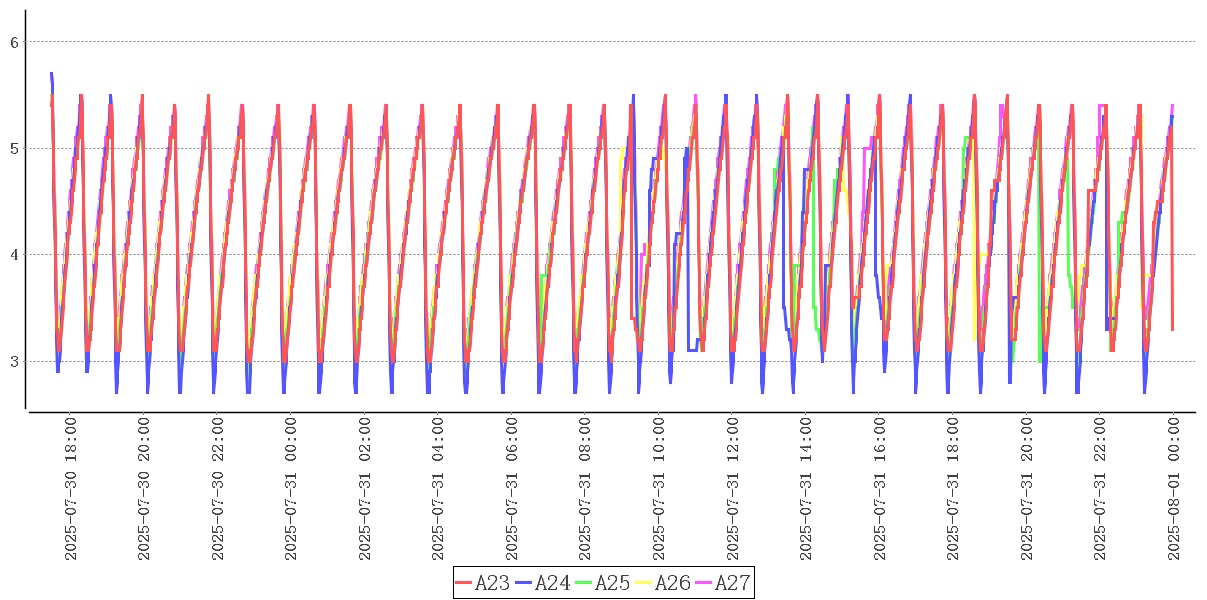1207x600 pixels.
Task: Select the y-axis value 4 label
Action: coord(14,255)
